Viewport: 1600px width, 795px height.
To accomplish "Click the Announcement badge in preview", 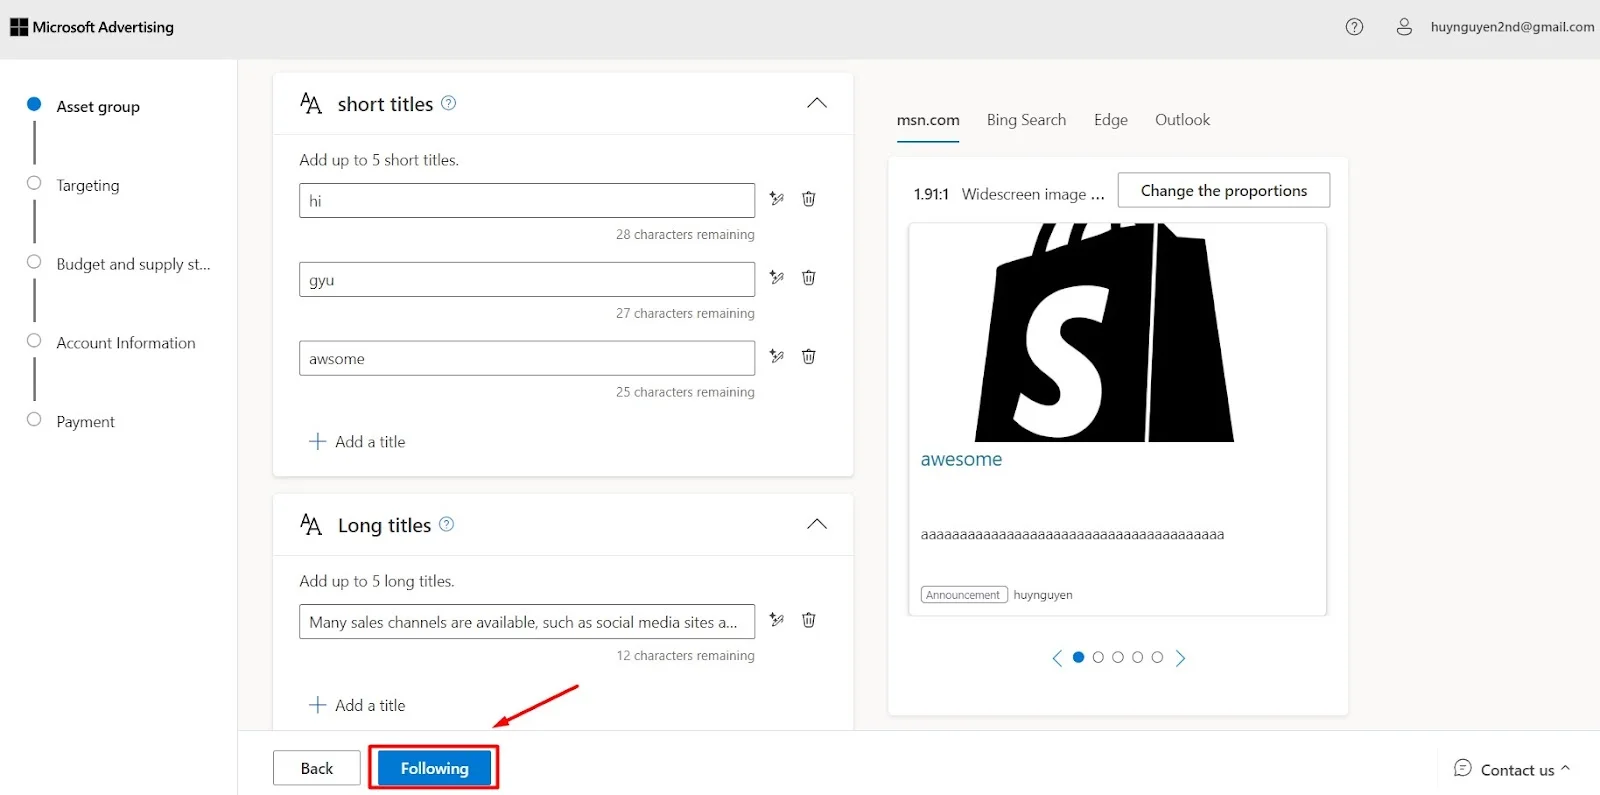I will pos(964,595).
